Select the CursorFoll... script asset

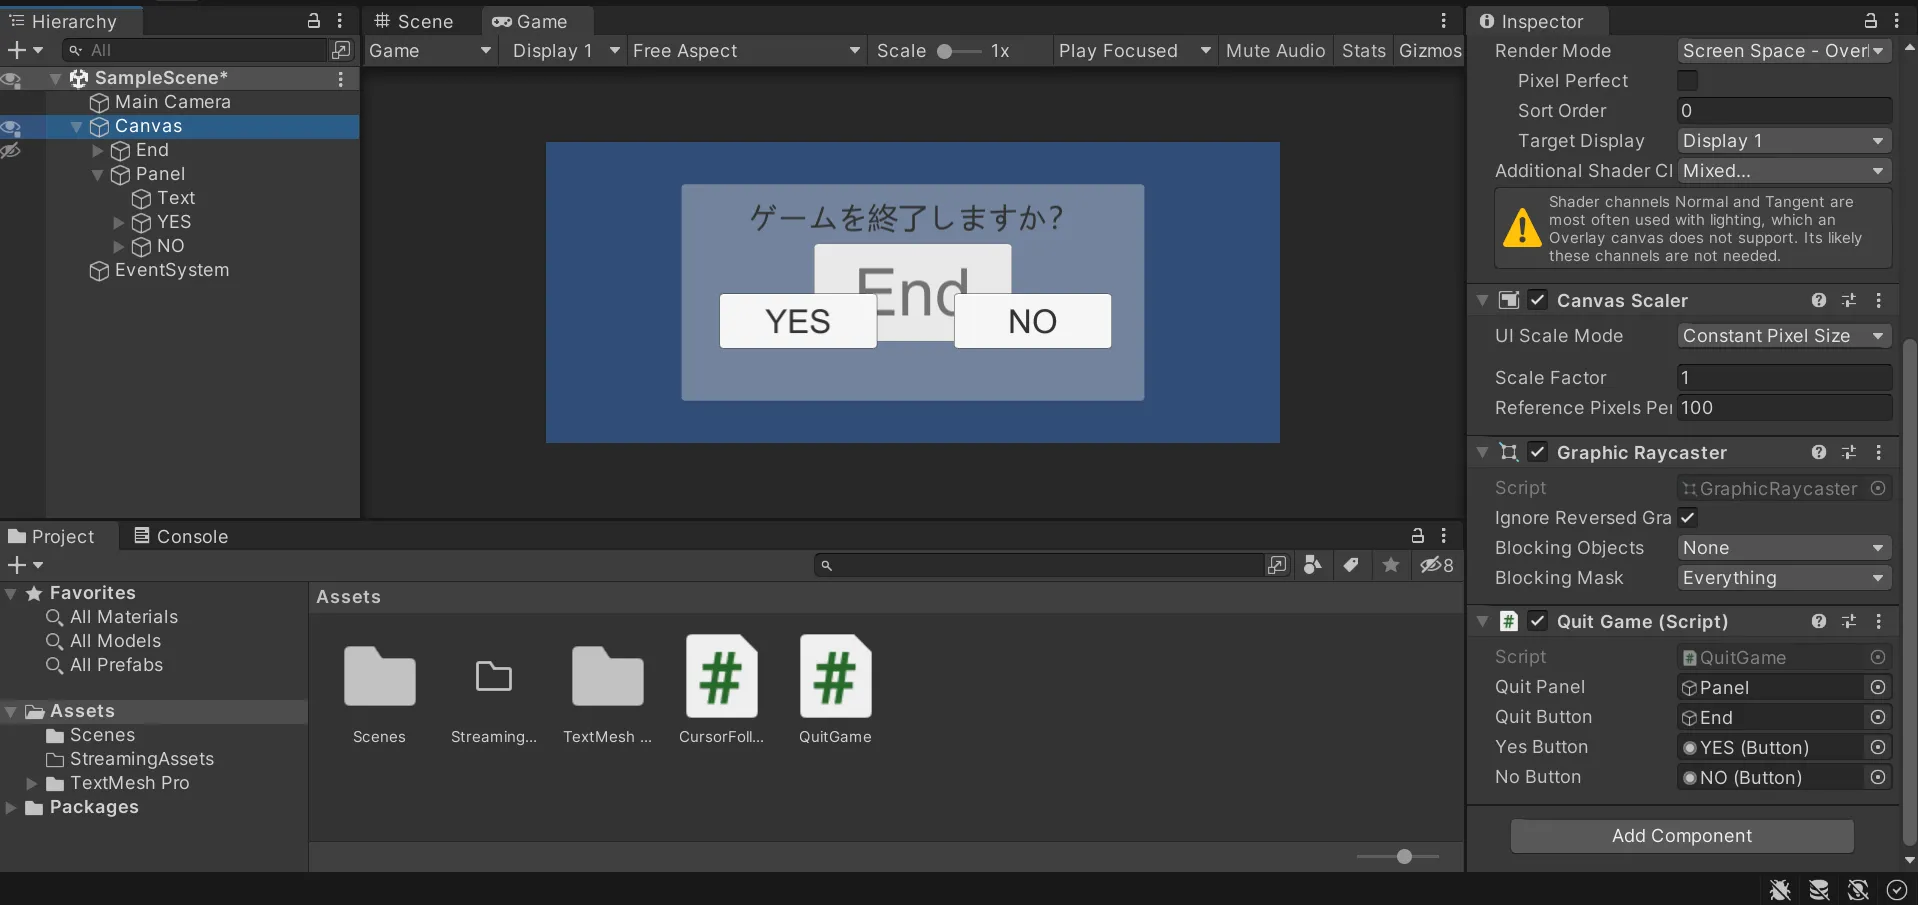click(721, 690)
